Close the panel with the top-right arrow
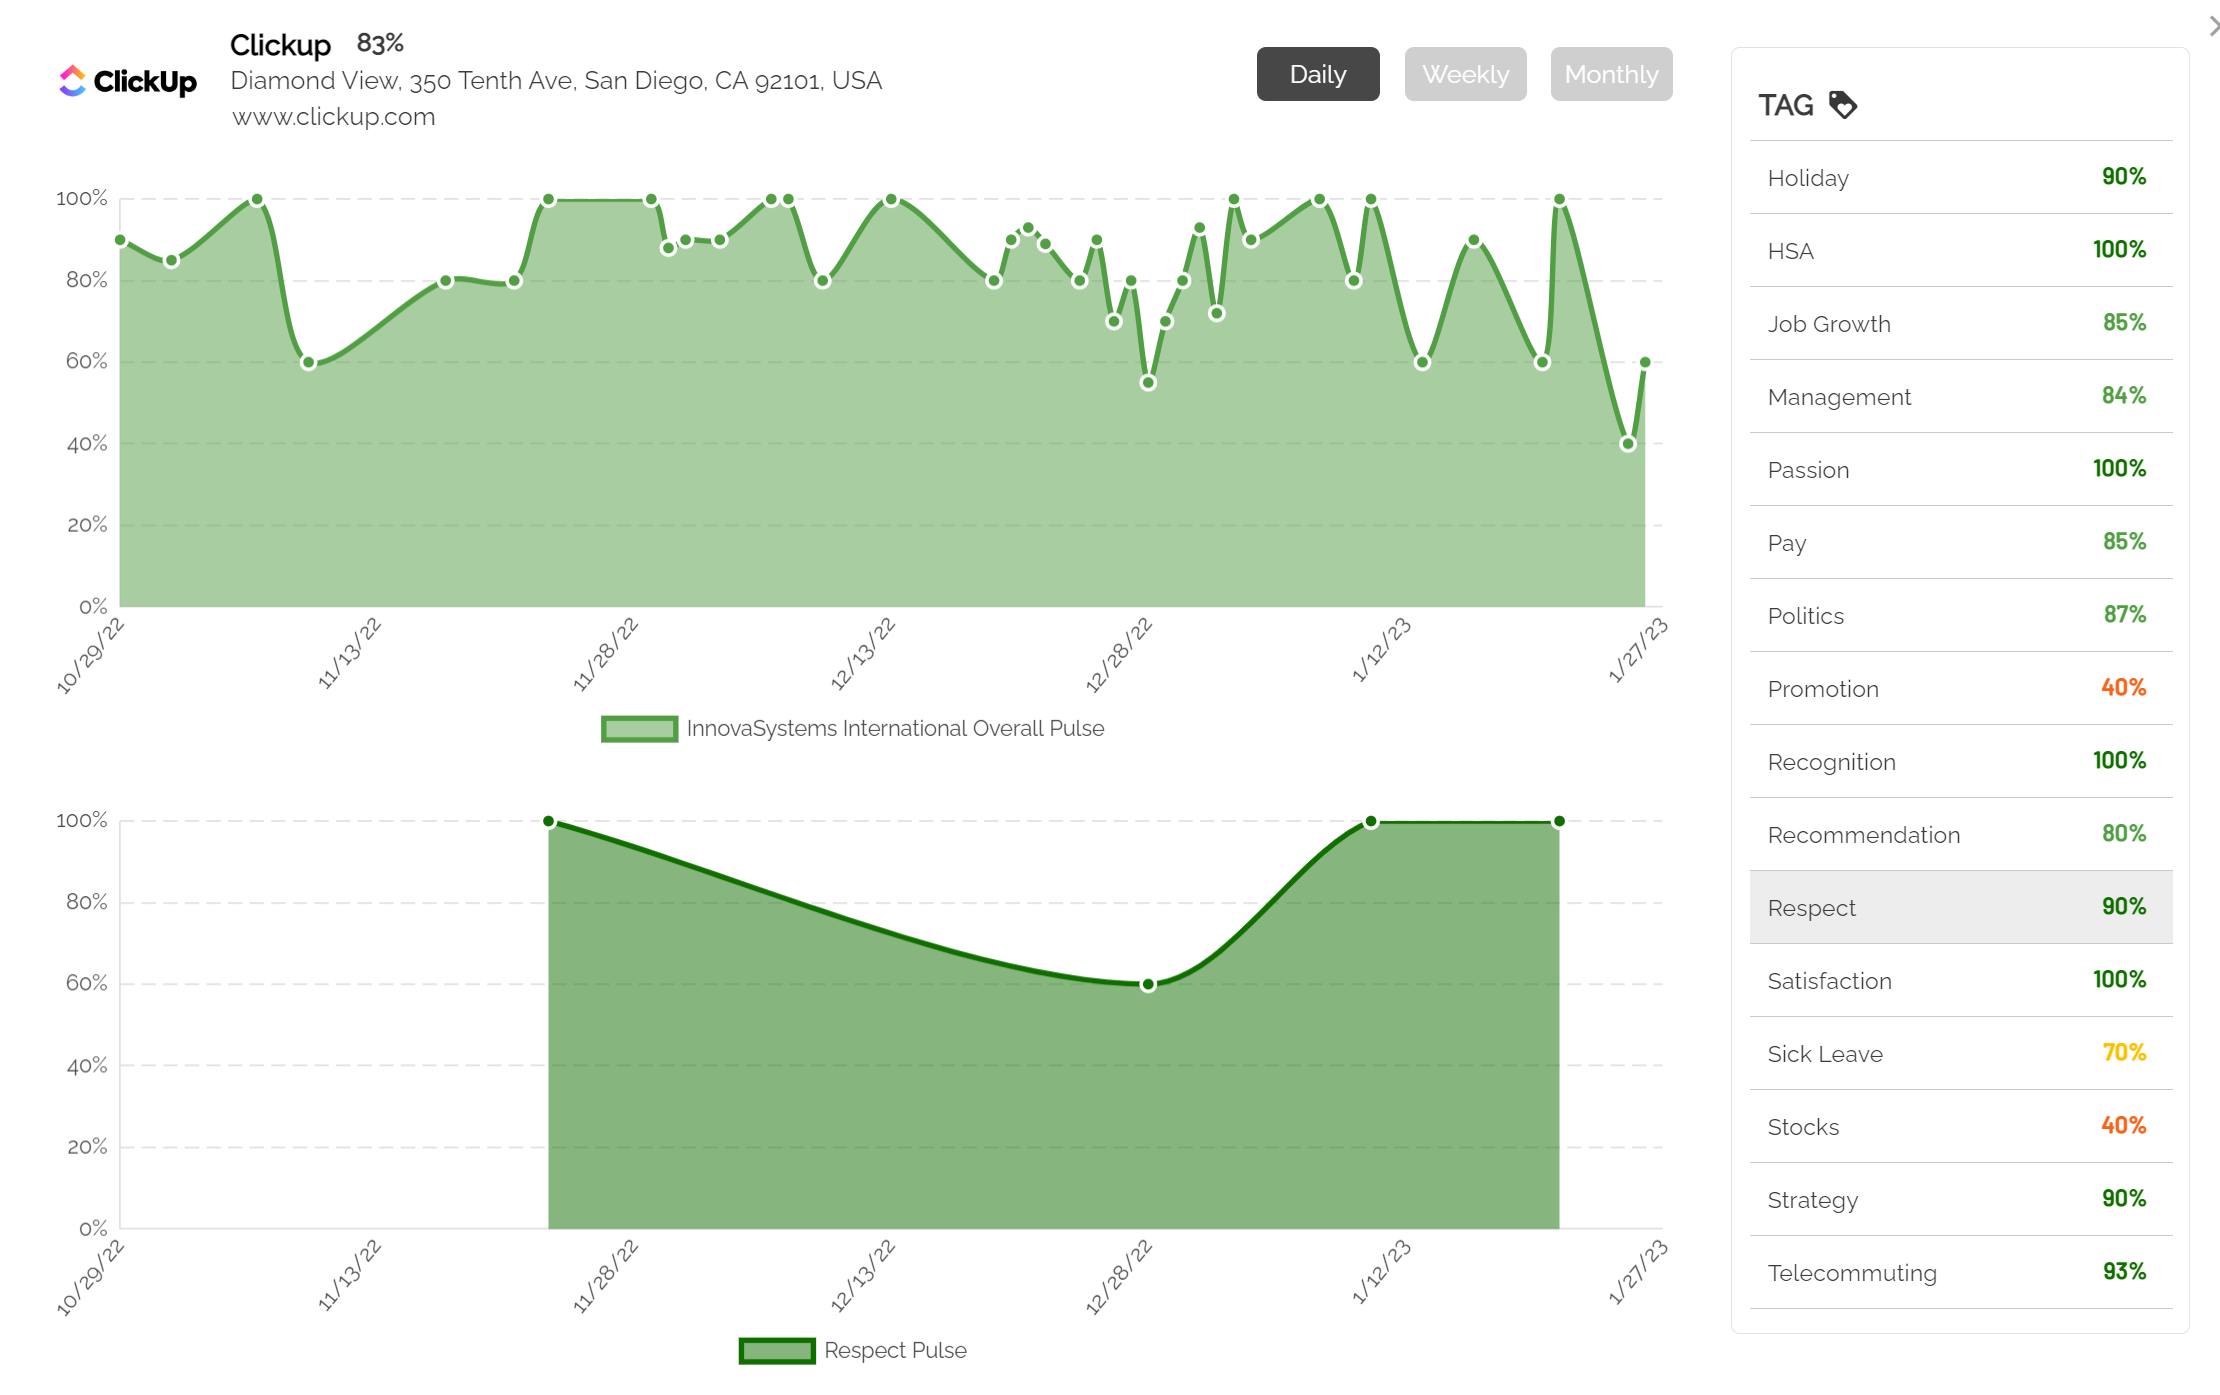This screenshot has height=1395, width=2220. pos(2212,27)
